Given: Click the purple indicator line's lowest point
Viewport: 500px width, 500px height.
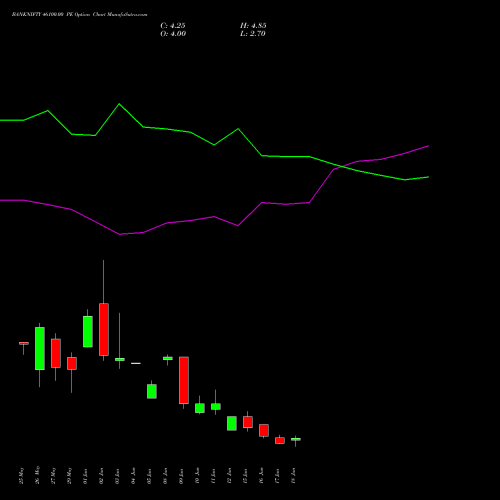Looking at the screenshot, I should pos(120,234).
